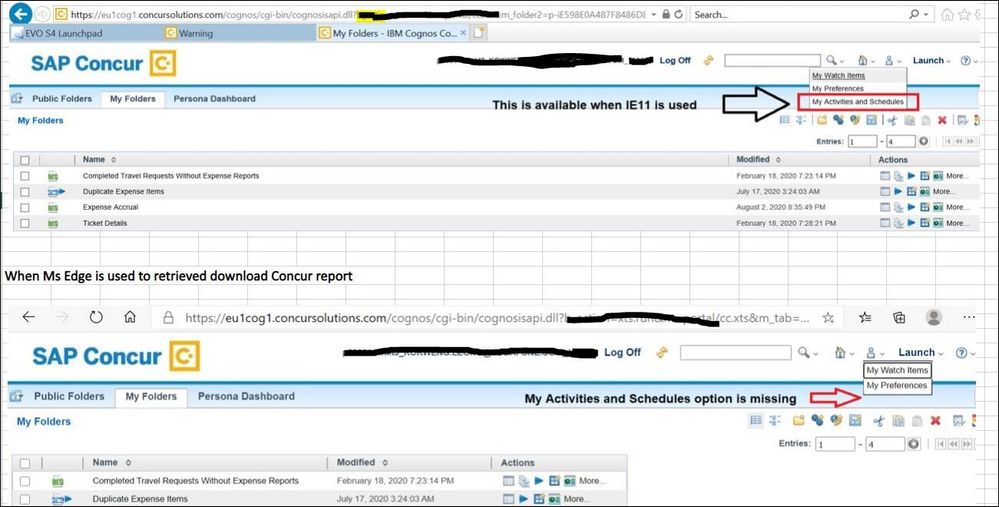Check the Duplicate Expense Items row in Edge
Screen dimensions: 999x507
(25, 499)
